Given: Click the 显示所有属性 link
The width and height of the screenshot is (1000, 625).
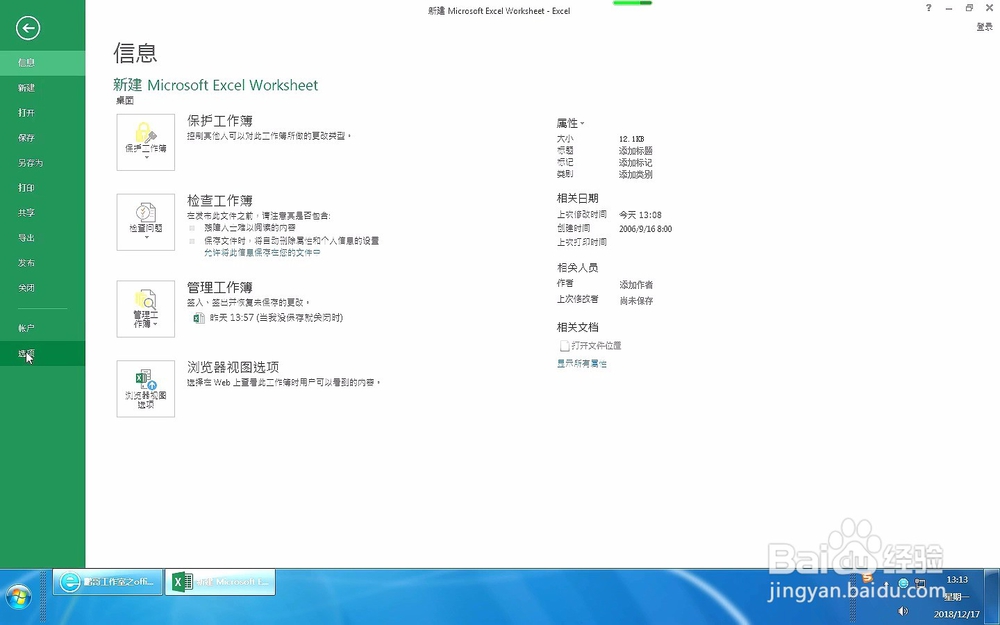Looking at the screenshot, I should tap(582, 364).
